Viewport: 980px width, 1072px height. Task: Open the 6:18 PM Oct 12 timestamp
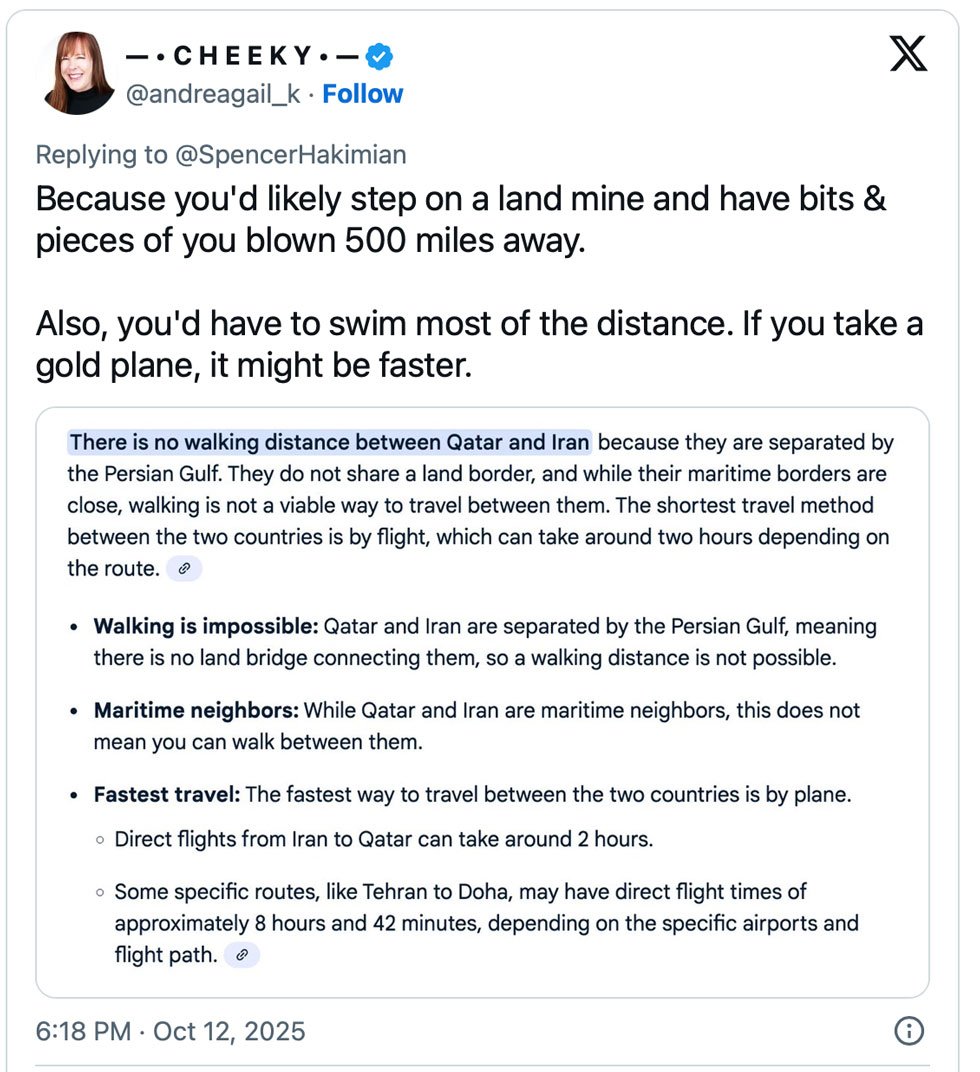170,1031
